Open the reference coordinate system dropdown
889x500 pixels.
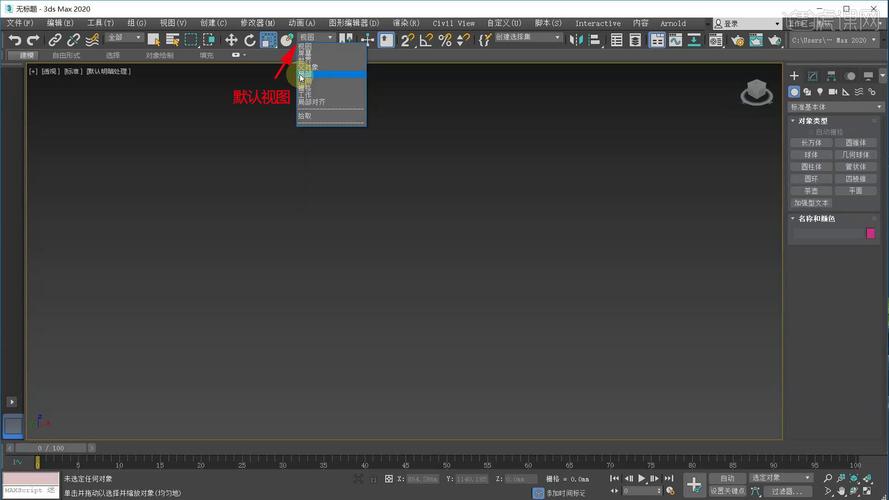point(316,37)
